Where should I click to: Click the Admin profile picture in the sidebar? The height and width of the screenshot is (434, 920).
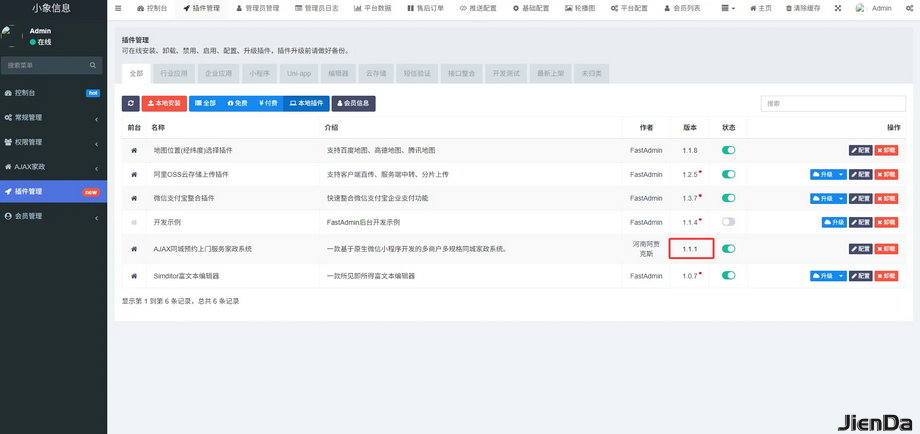[10, 36]
